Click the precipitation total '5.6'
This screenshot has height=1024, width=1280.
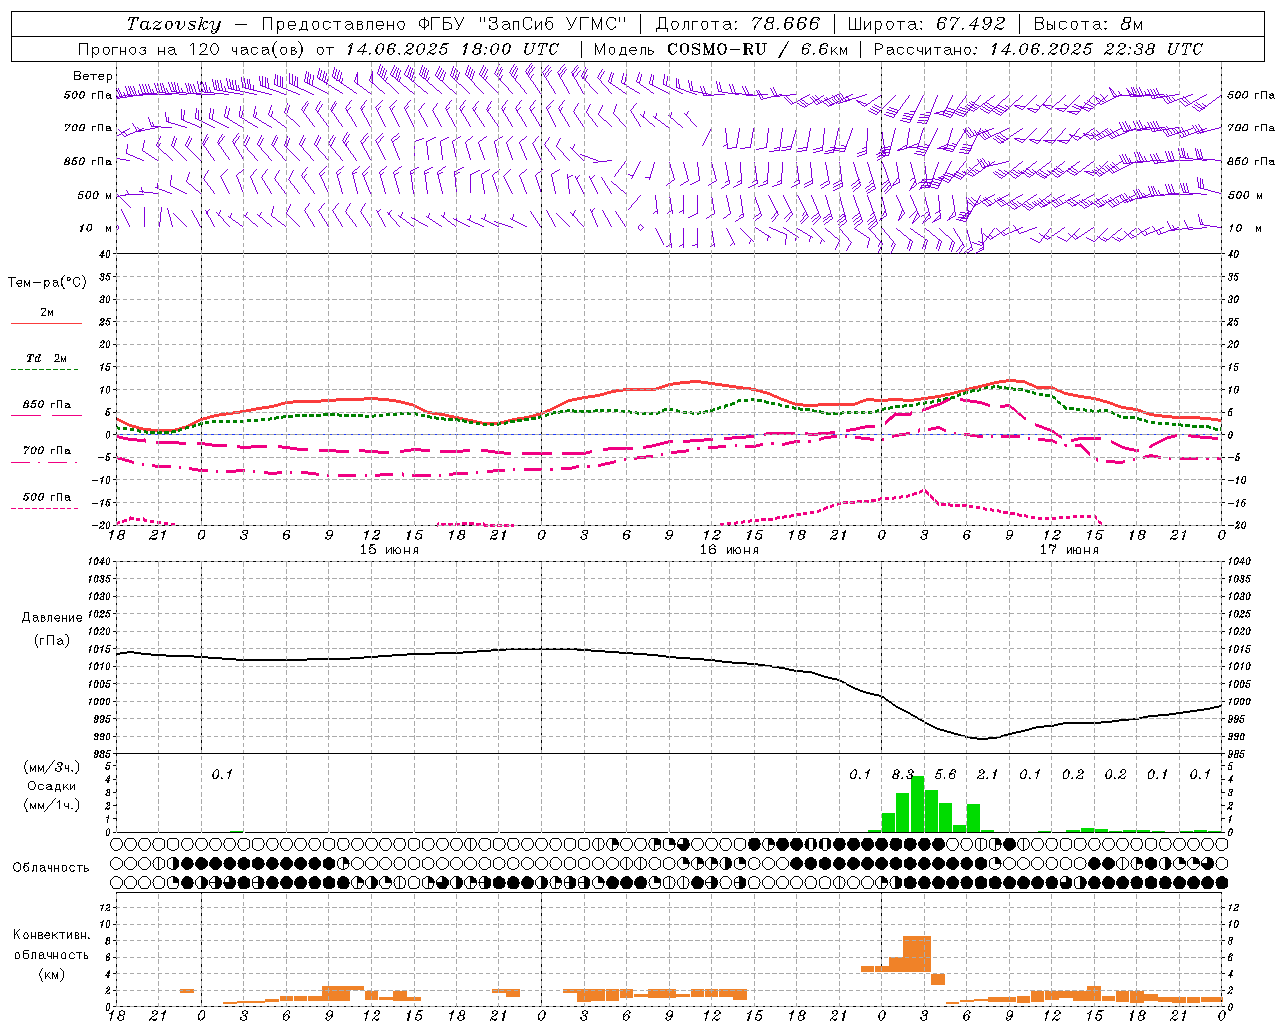[945, 774]
